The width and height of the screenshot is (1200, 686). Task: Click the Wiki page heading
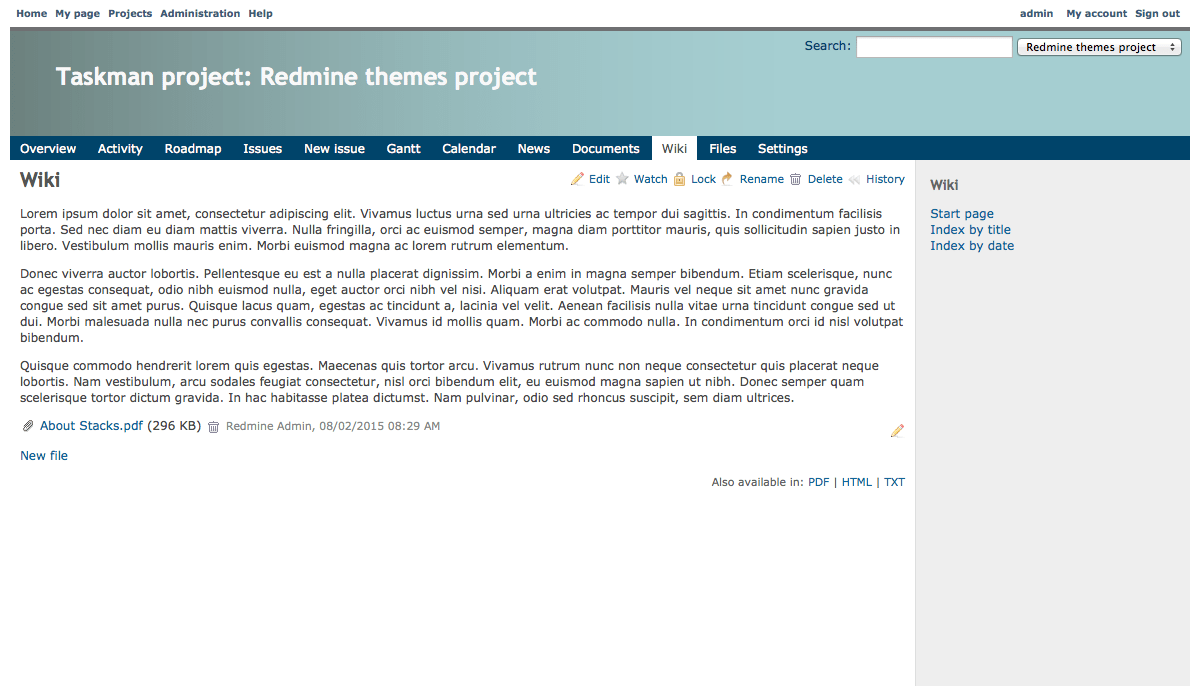(40, 180)
